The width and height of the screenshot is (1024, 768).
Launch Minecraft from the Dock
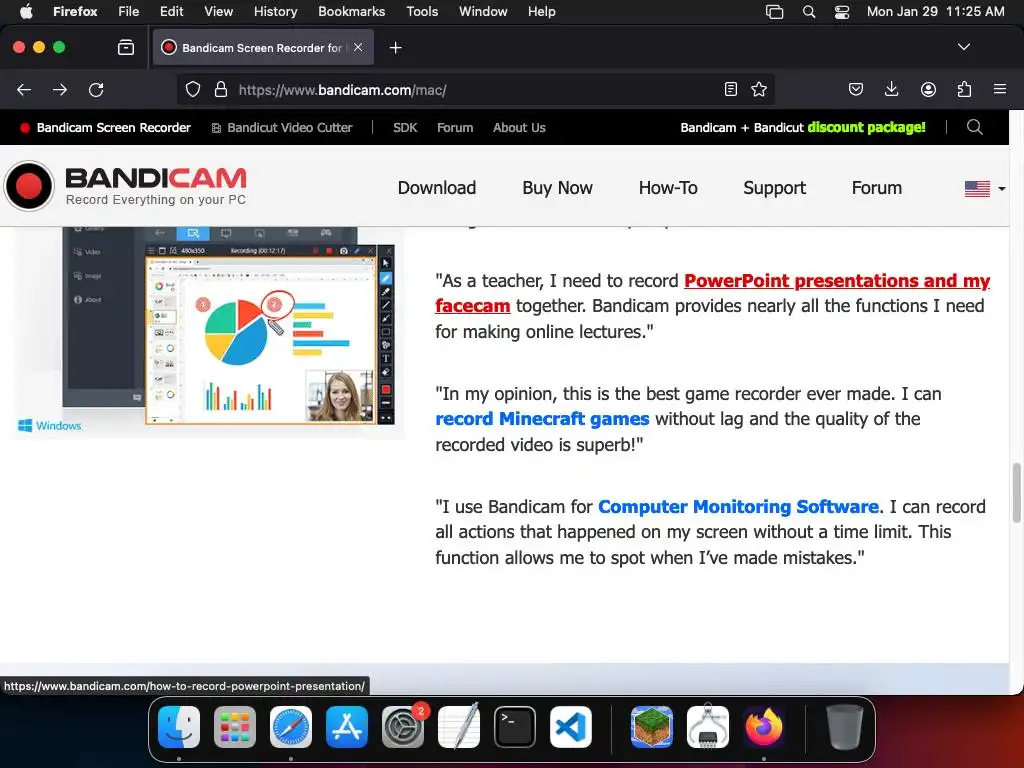[x=652, y=727]
